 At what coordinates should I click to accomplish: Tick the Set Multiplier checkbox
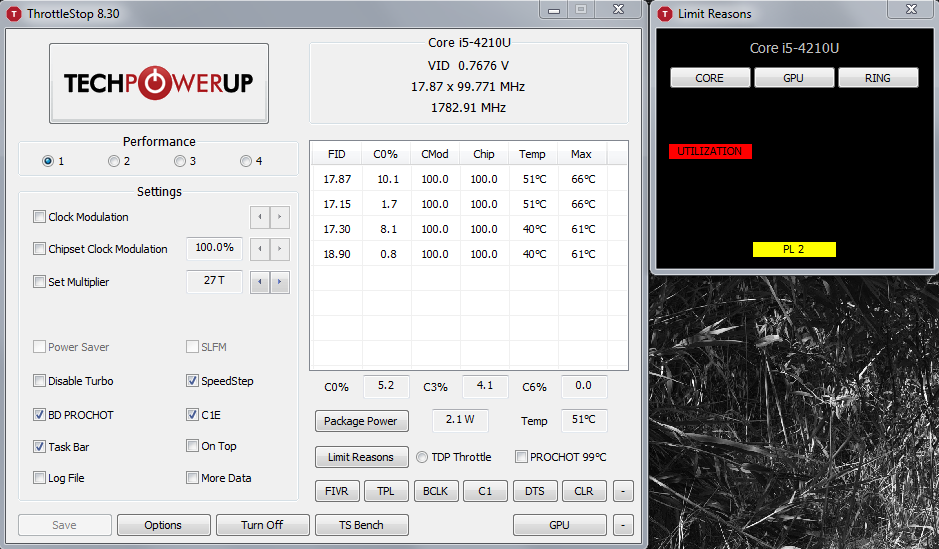pos(40,281)
